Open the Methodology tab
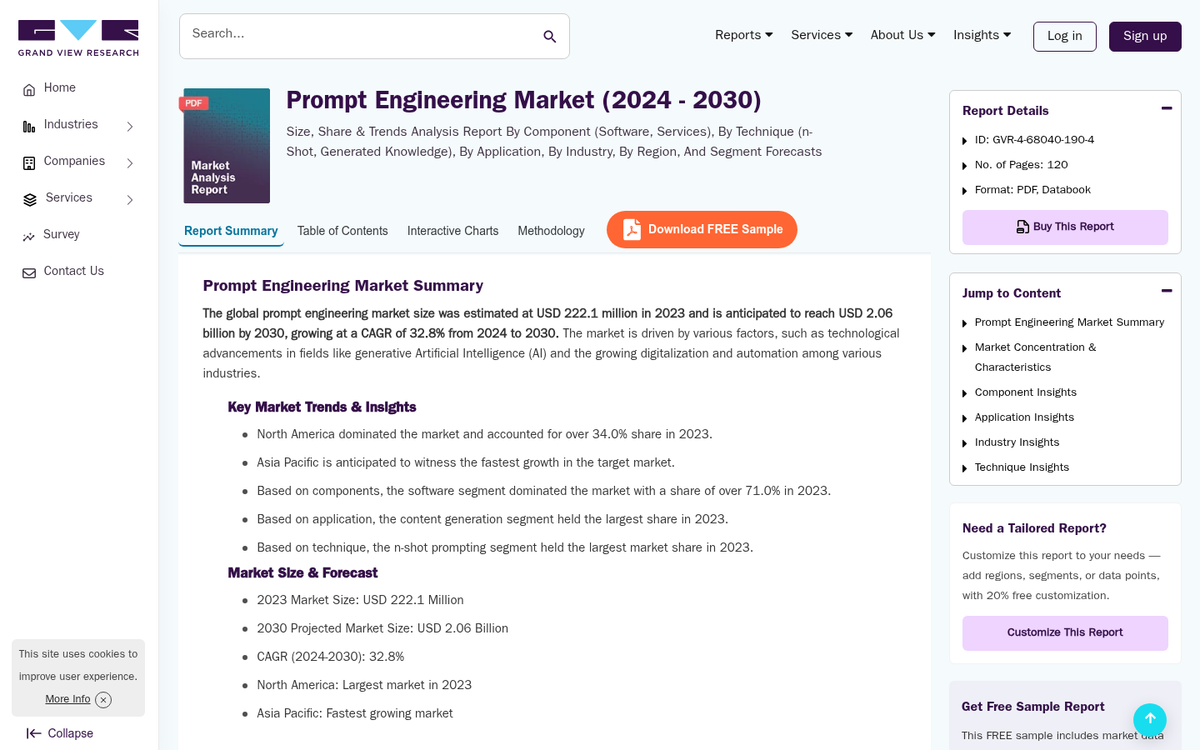The image size is (1200, 750). click(551, 231)
